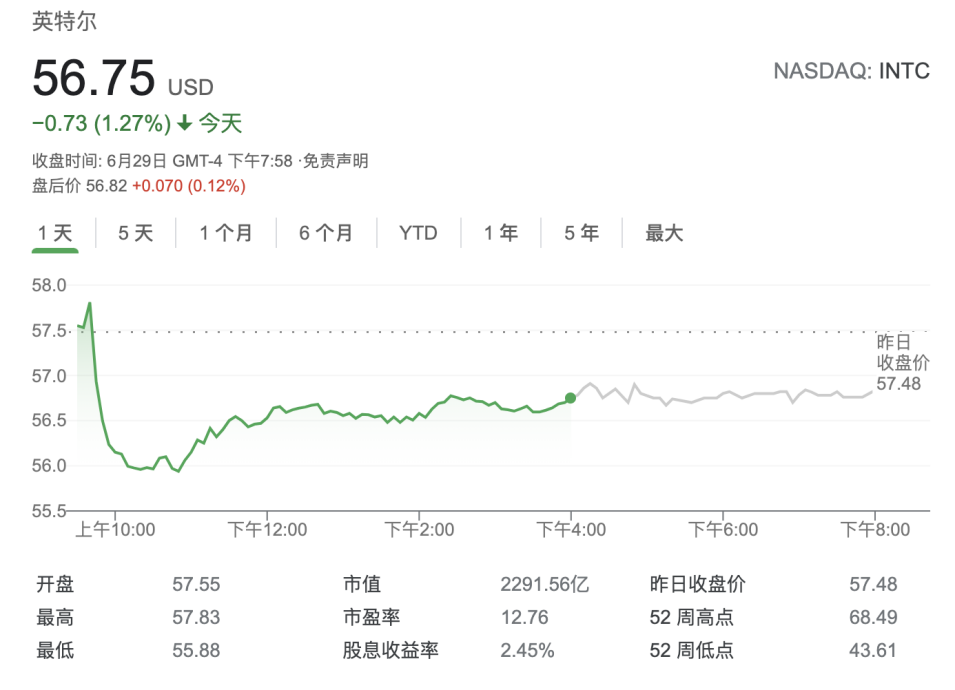Click the 市值 value 2291.56亿
The height and width of the screenshot is (690, 955).
tap(545, 585)
